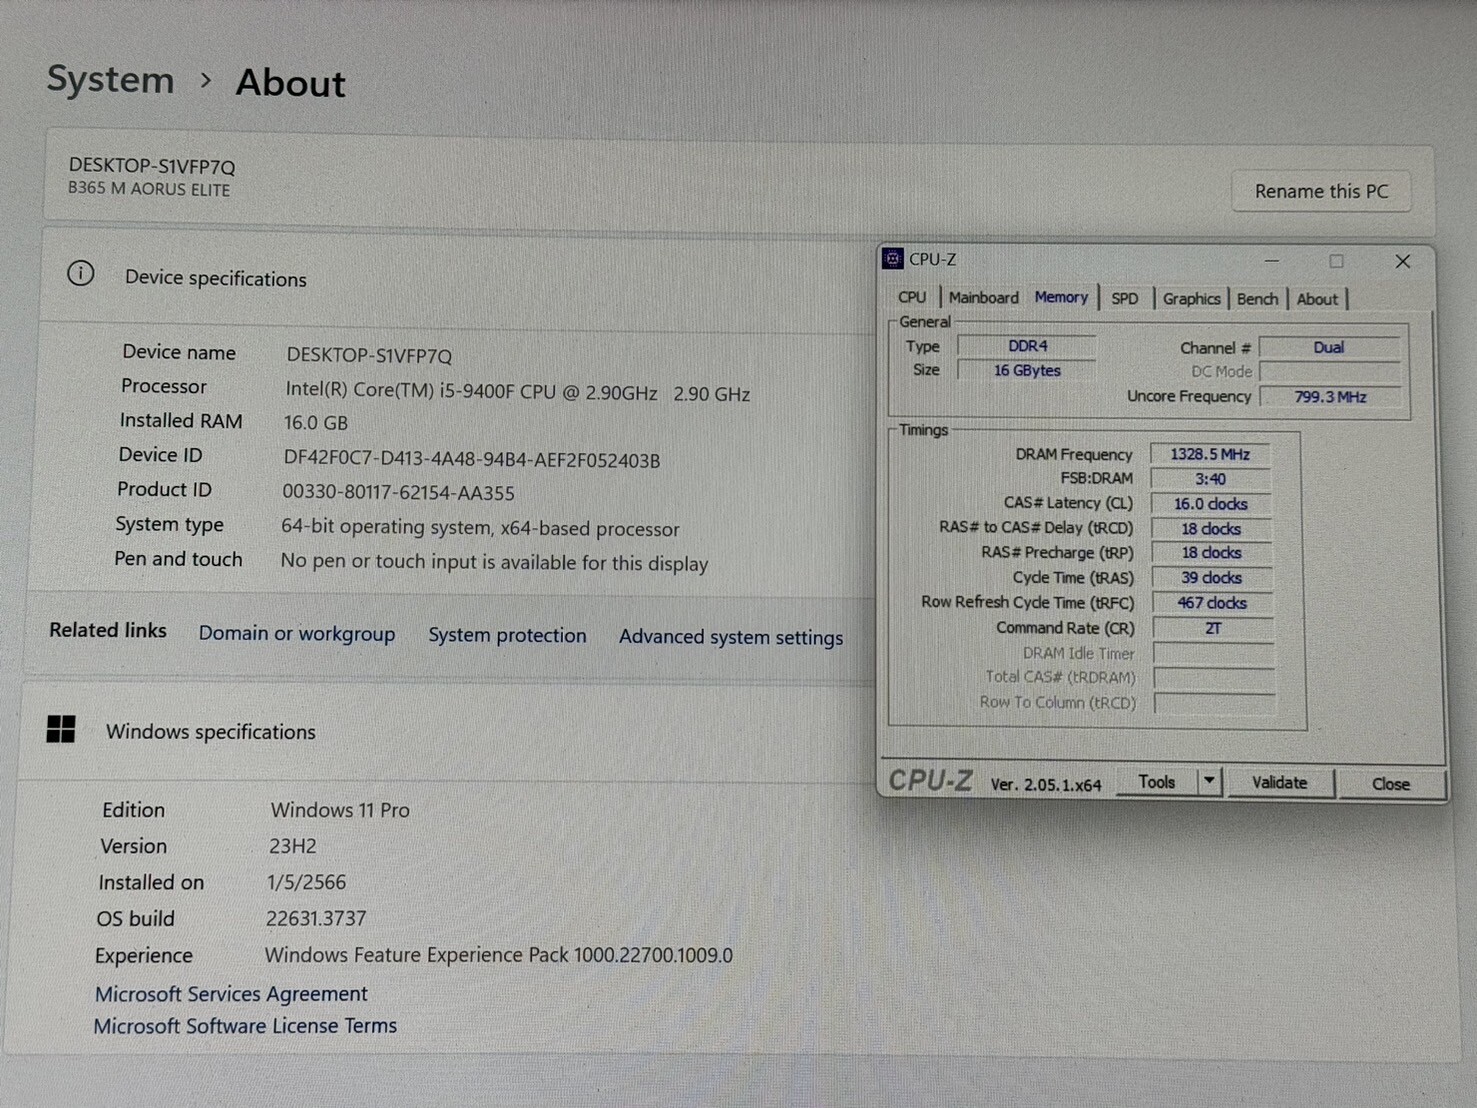The height and width of the screenshot is (1108, 1477).
Task: Open Microsoft Software License Terms link
Action: [245, 1026]
